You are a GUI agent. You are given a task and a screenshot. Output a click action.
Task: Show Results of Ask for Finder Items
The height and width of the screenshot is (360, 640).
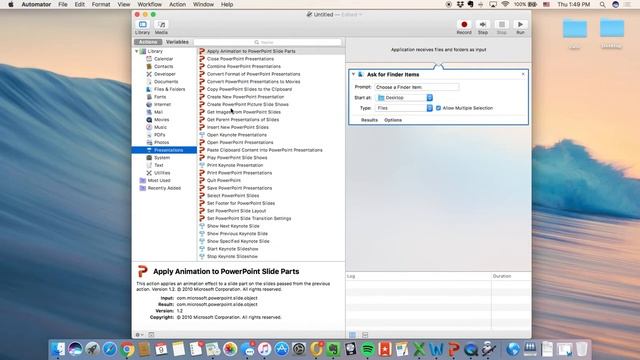[x=369, y=120]
